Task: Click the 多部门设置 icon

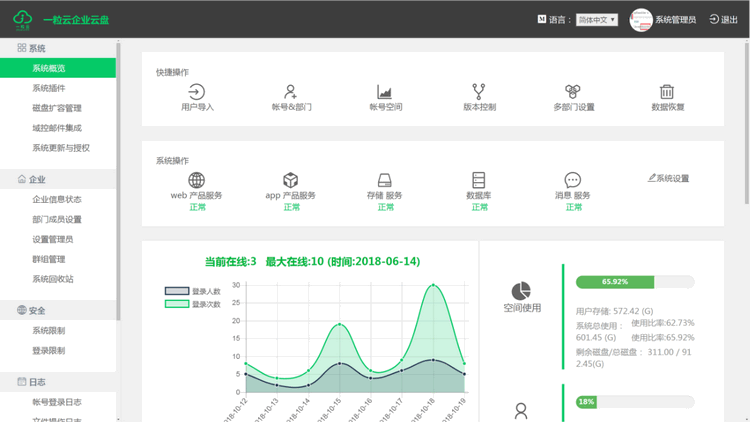Action: click(x=573, y=92)
